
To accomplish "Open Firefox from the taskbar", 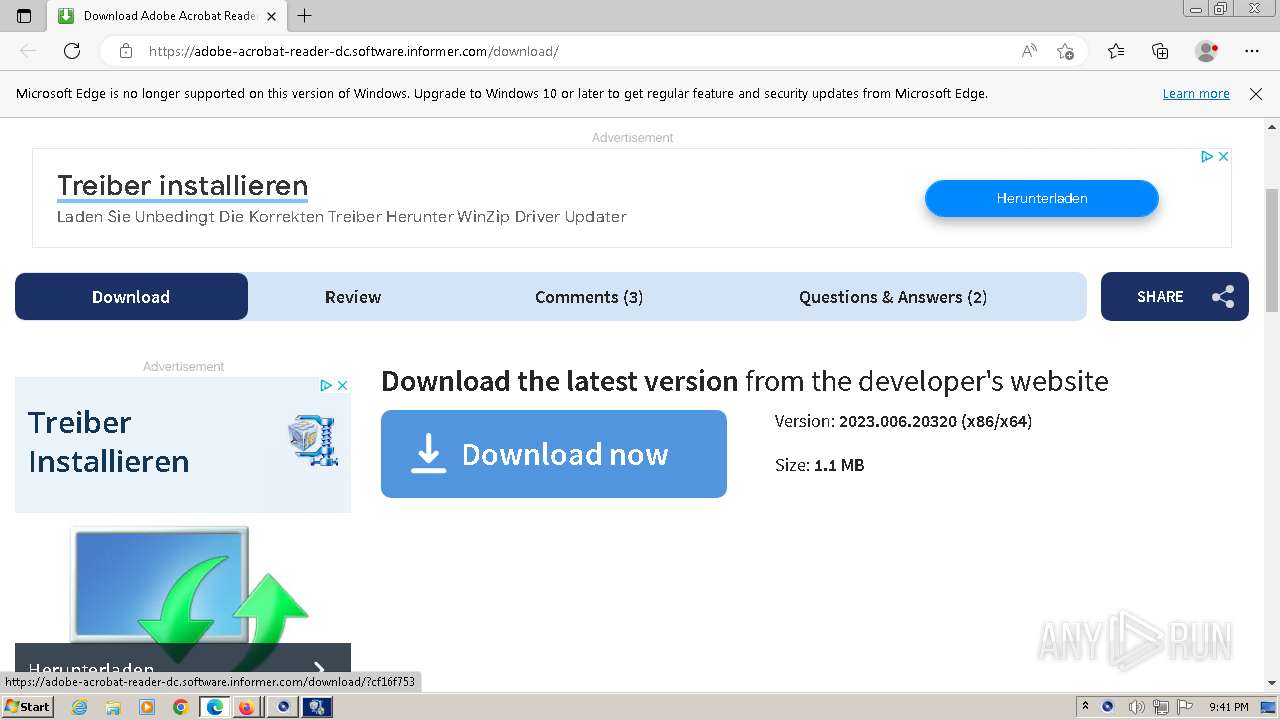I will pyautogui.click(x=247, y=707).
